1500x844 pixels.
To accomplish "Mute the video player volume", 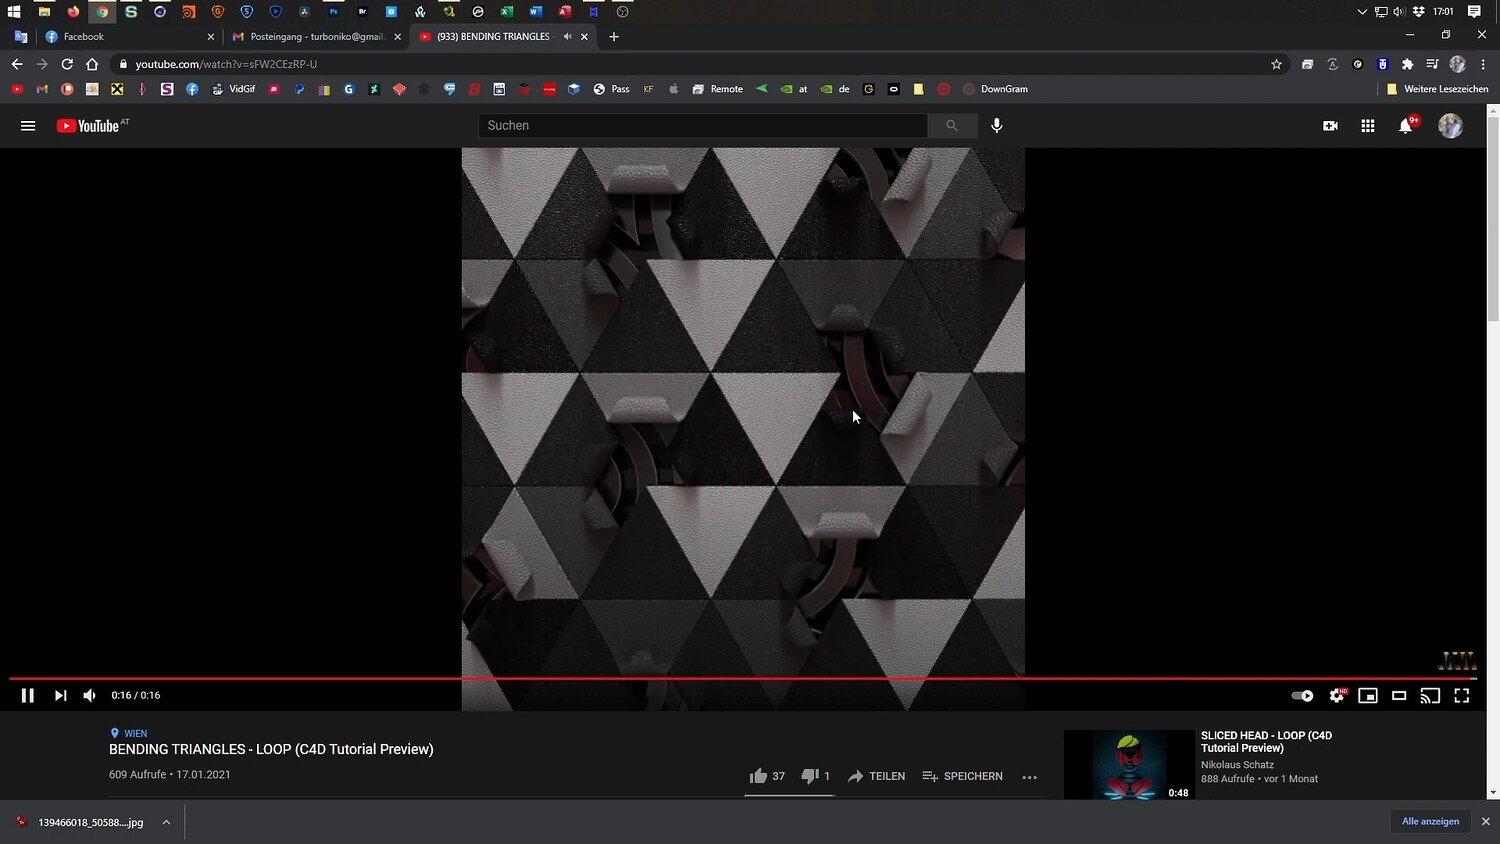I will 89,695.
